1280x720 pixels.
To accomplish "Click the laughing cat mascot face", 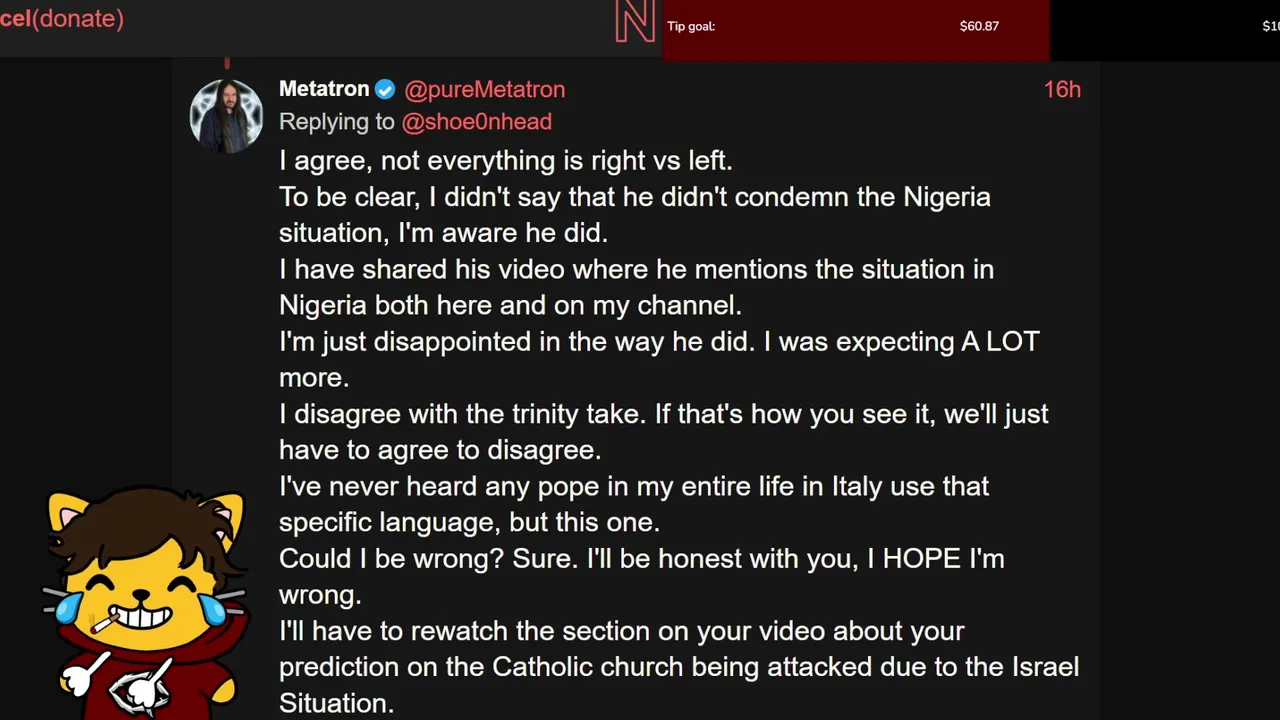I will 143,592.
